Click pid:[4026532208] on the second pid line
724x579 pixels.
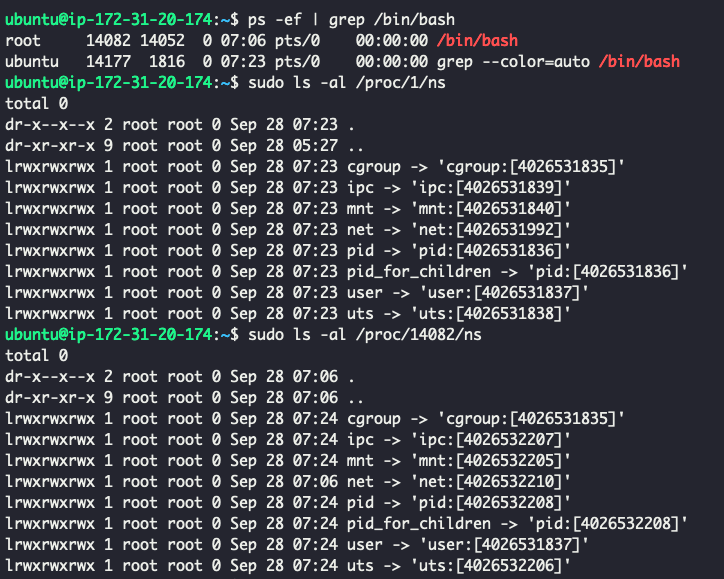490,502
